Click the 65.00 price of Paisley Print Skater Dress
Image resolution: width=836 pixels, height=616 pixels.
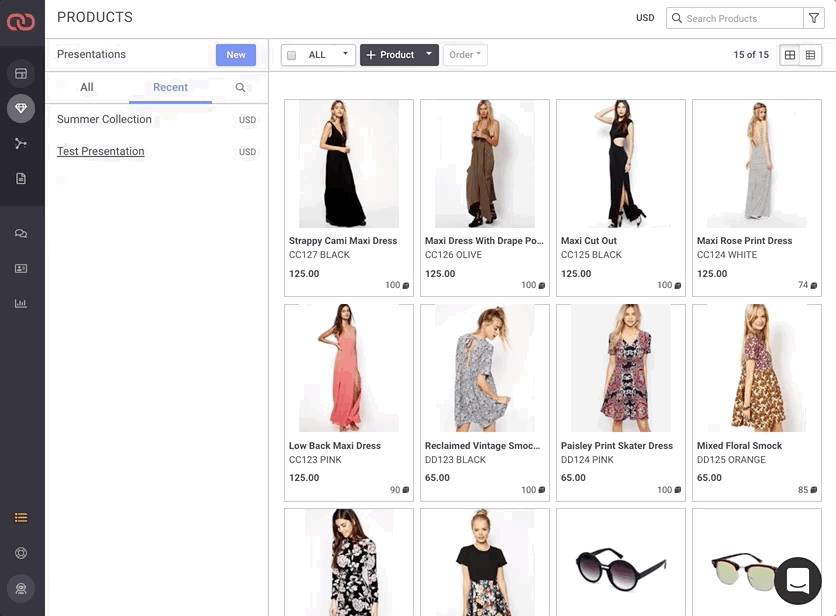[573, 478]
